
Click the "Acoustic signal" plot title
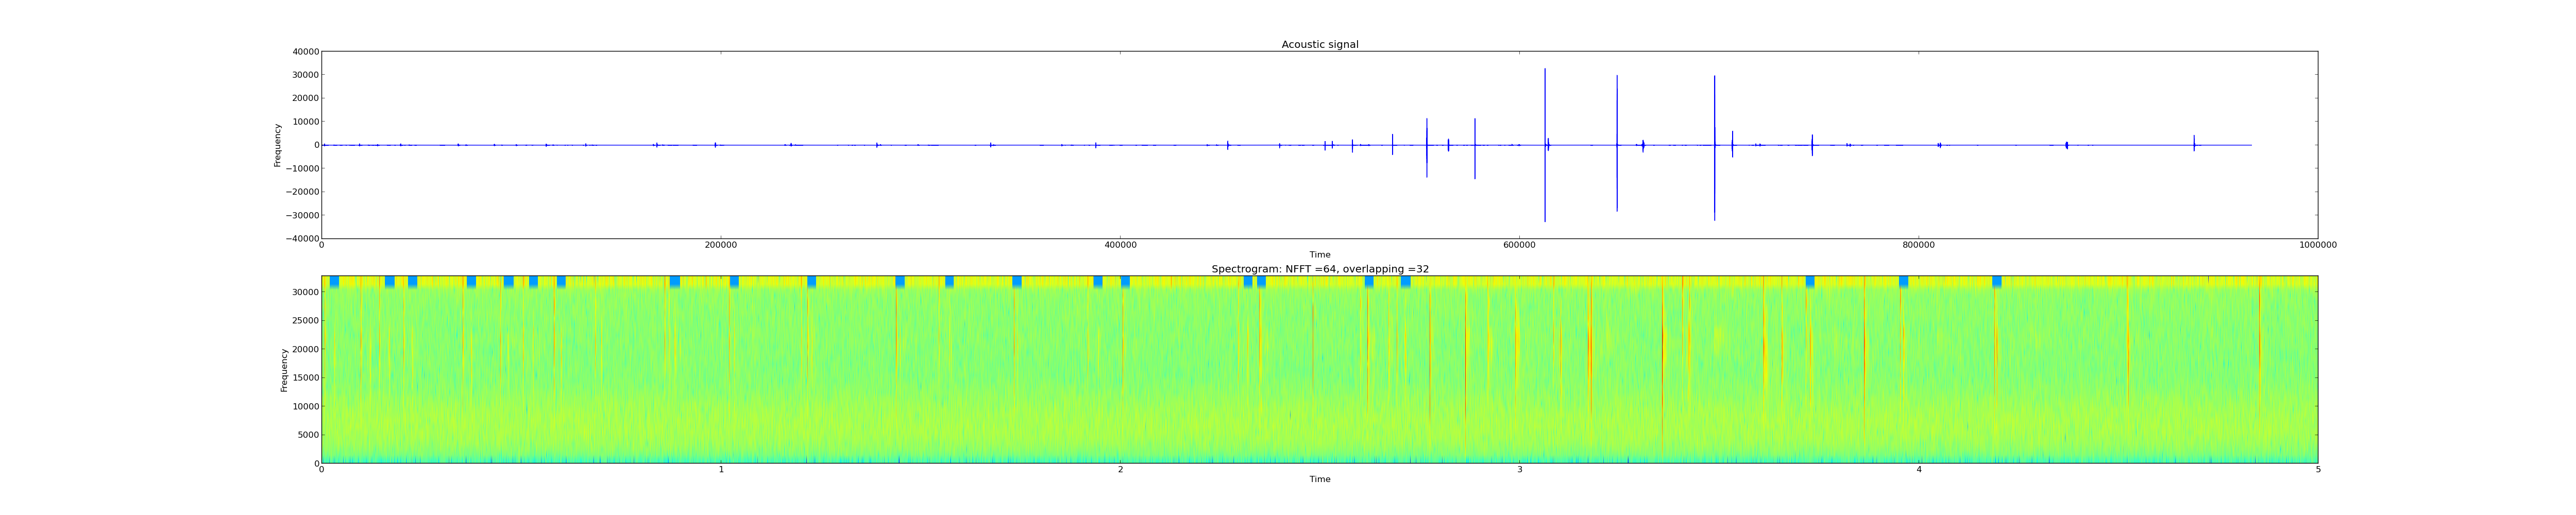coord(1319,45)
